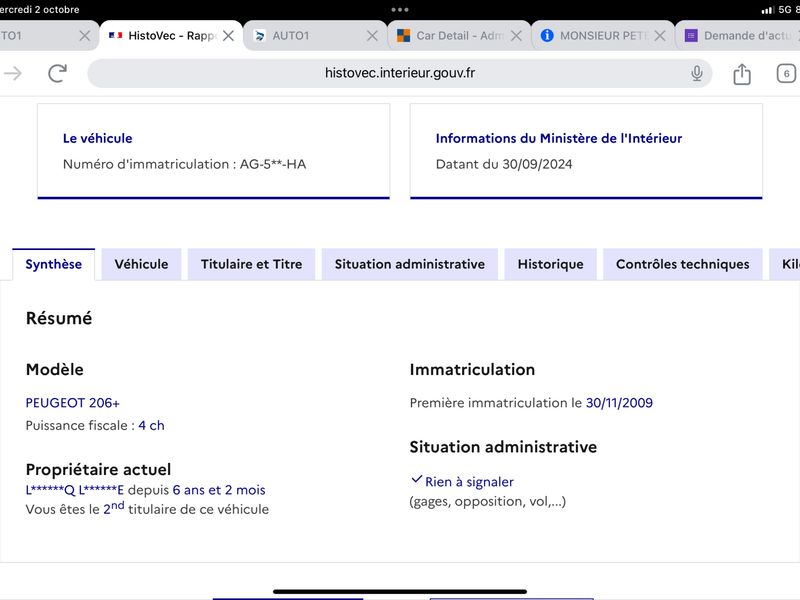800x600 pixels.
Task: Switch to the Demande d'actu tab
Action: click(738, 36)
